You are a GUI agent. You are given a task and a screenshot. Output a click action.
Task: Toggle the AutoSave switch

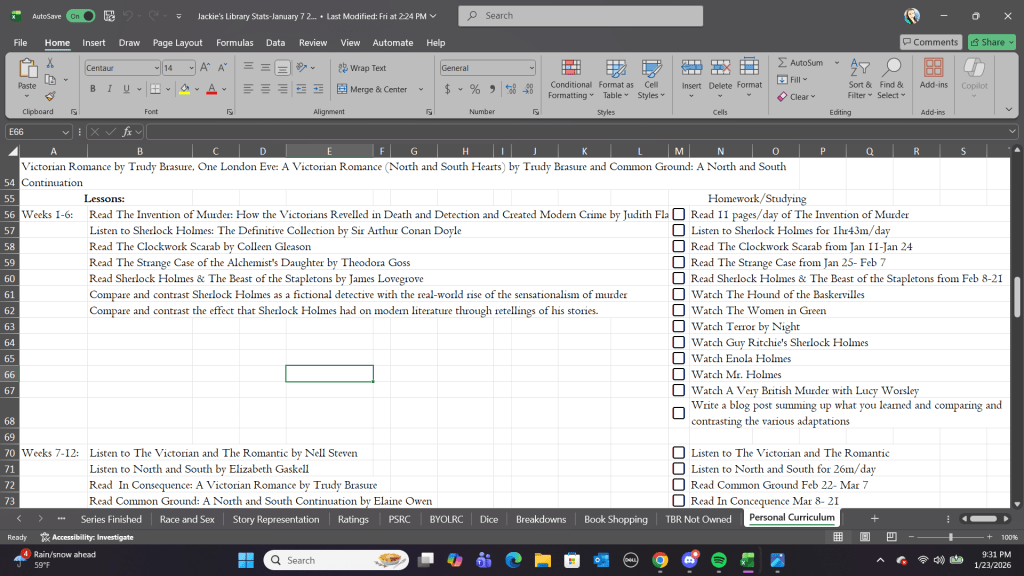80,16
